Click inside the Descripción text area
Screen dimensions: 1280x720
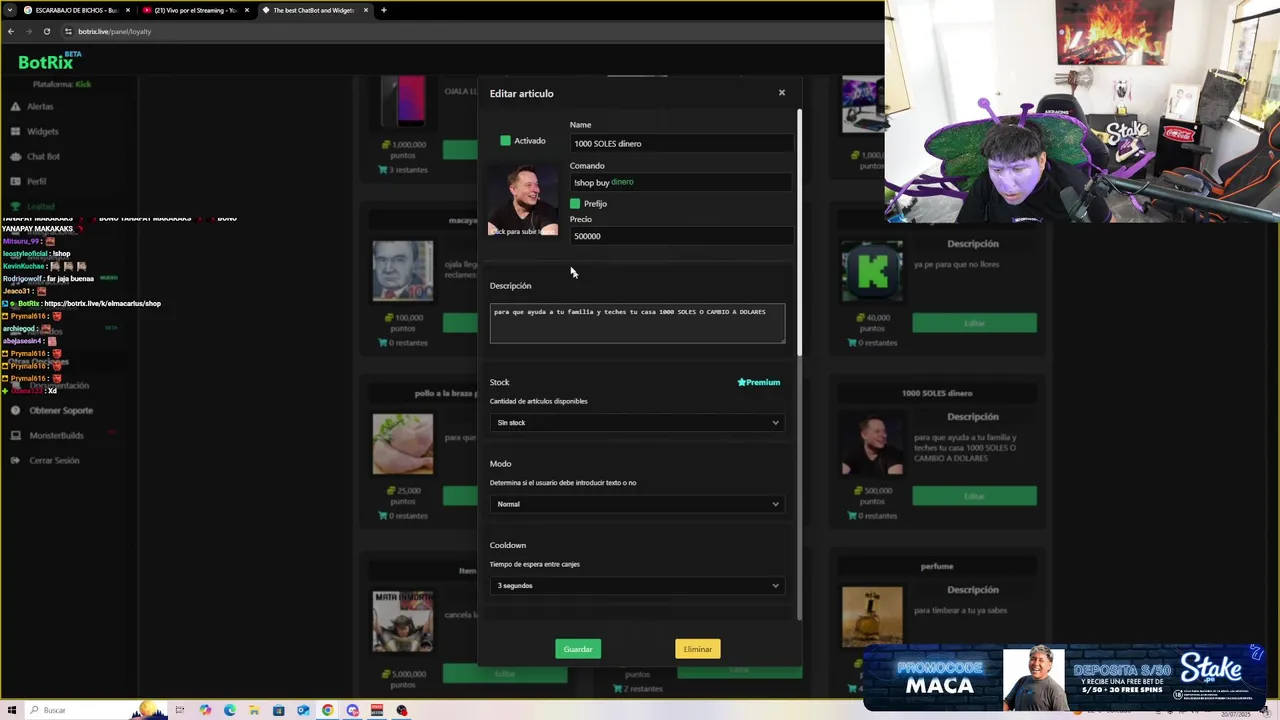(637, 323)
